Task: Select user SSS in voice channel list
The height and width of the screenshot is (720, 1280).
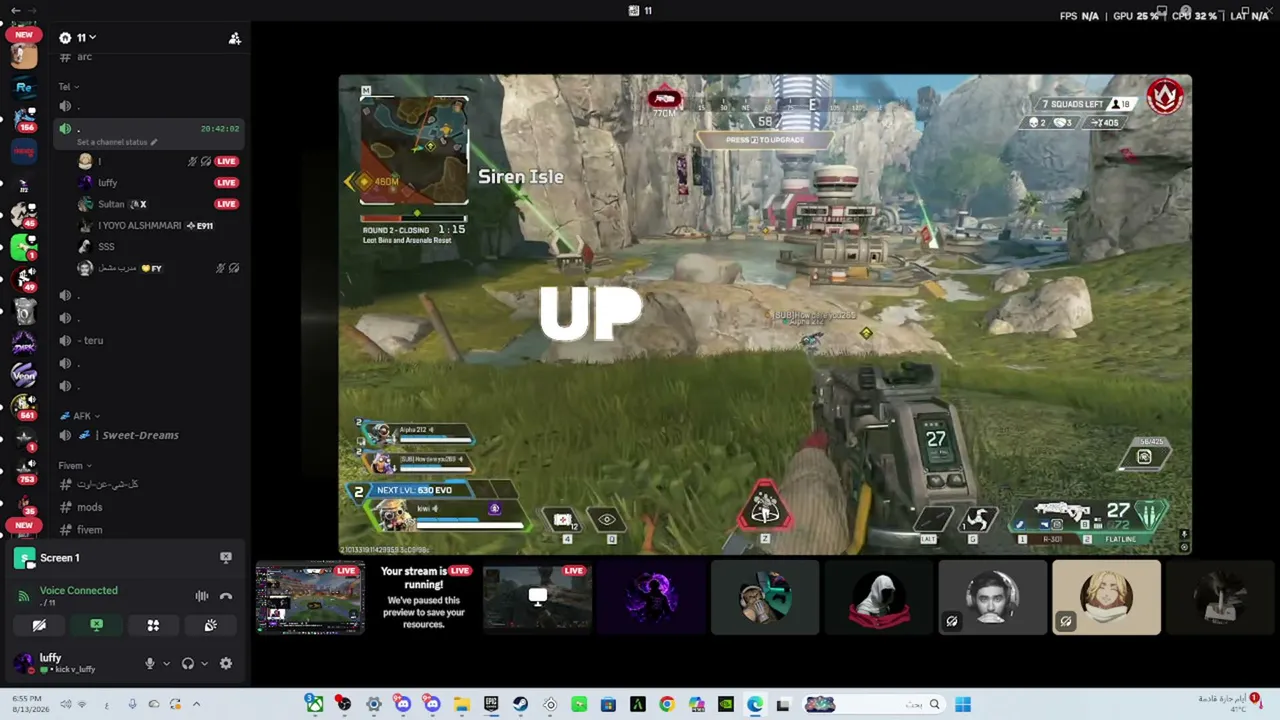Action: pyautogui.click(x=106, y=247)
